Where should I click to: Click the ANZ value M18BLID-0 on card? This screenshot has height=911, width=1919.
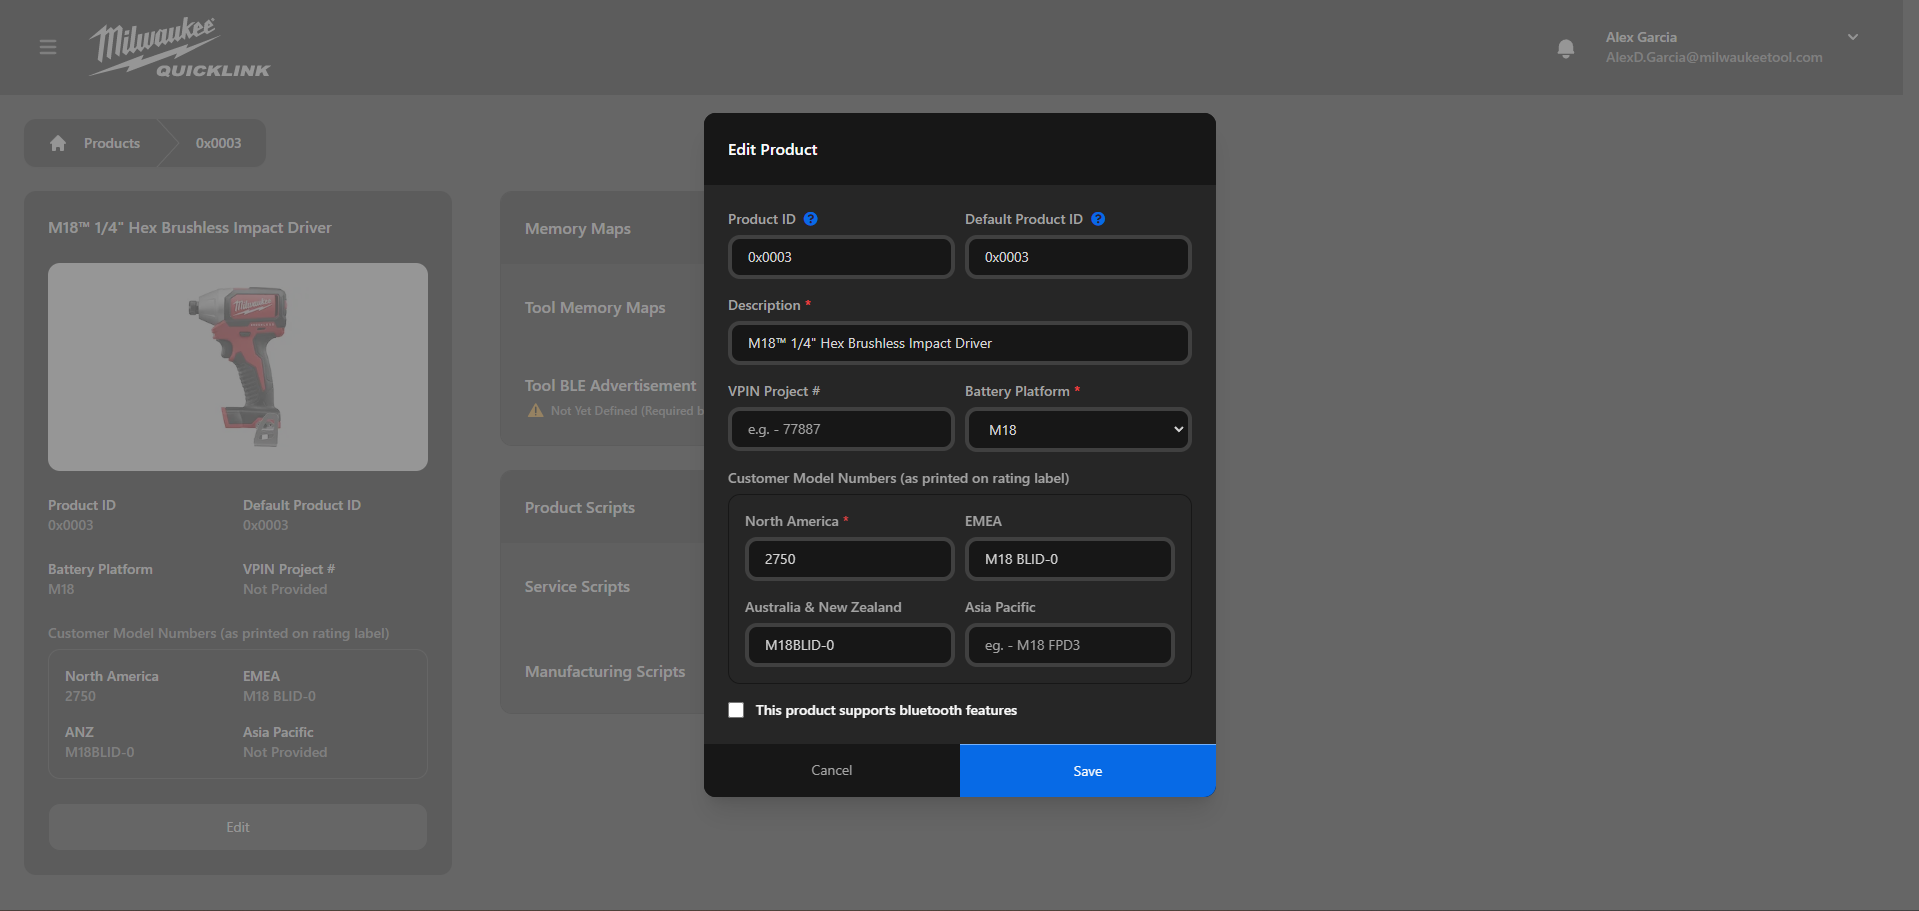(x=100, y=752)
